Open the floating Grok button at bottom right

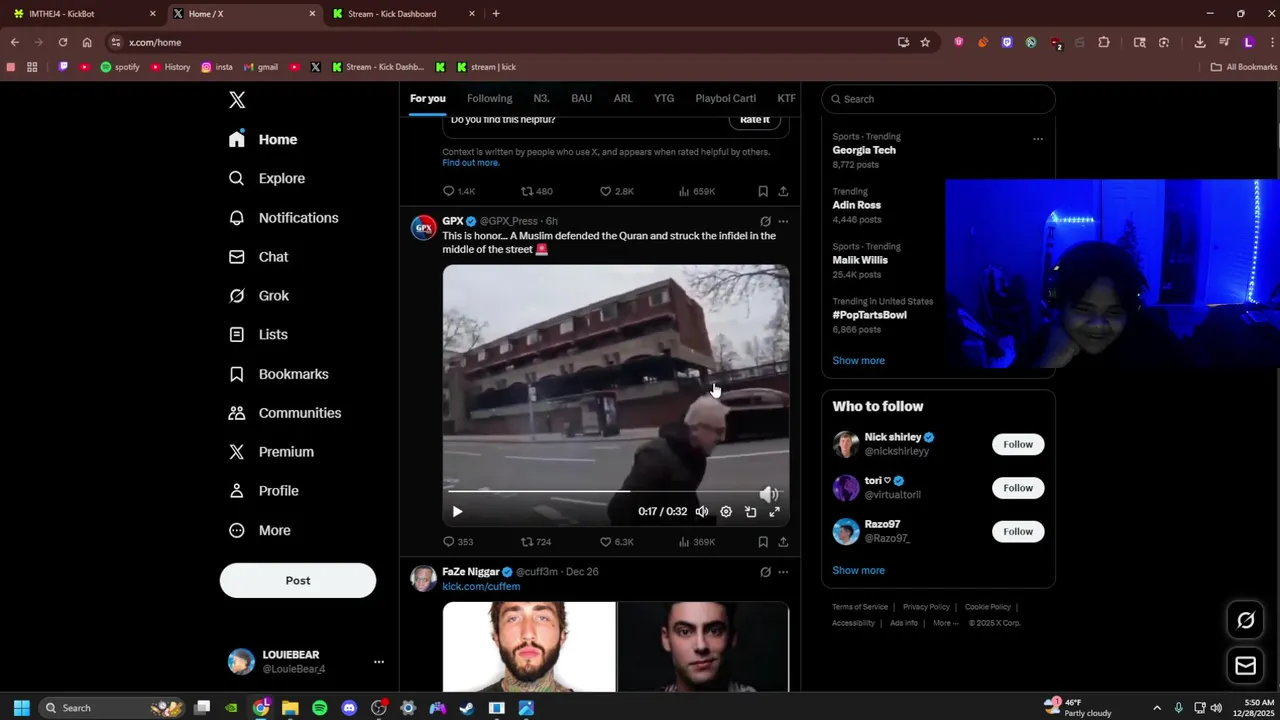click(1246, 620)
